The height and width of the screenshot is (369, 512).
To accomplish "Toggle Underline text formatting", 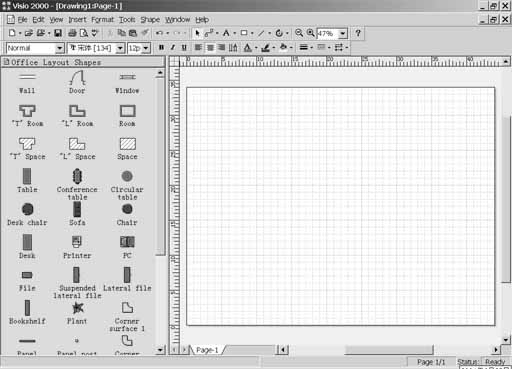I will [x=184, y=48].
